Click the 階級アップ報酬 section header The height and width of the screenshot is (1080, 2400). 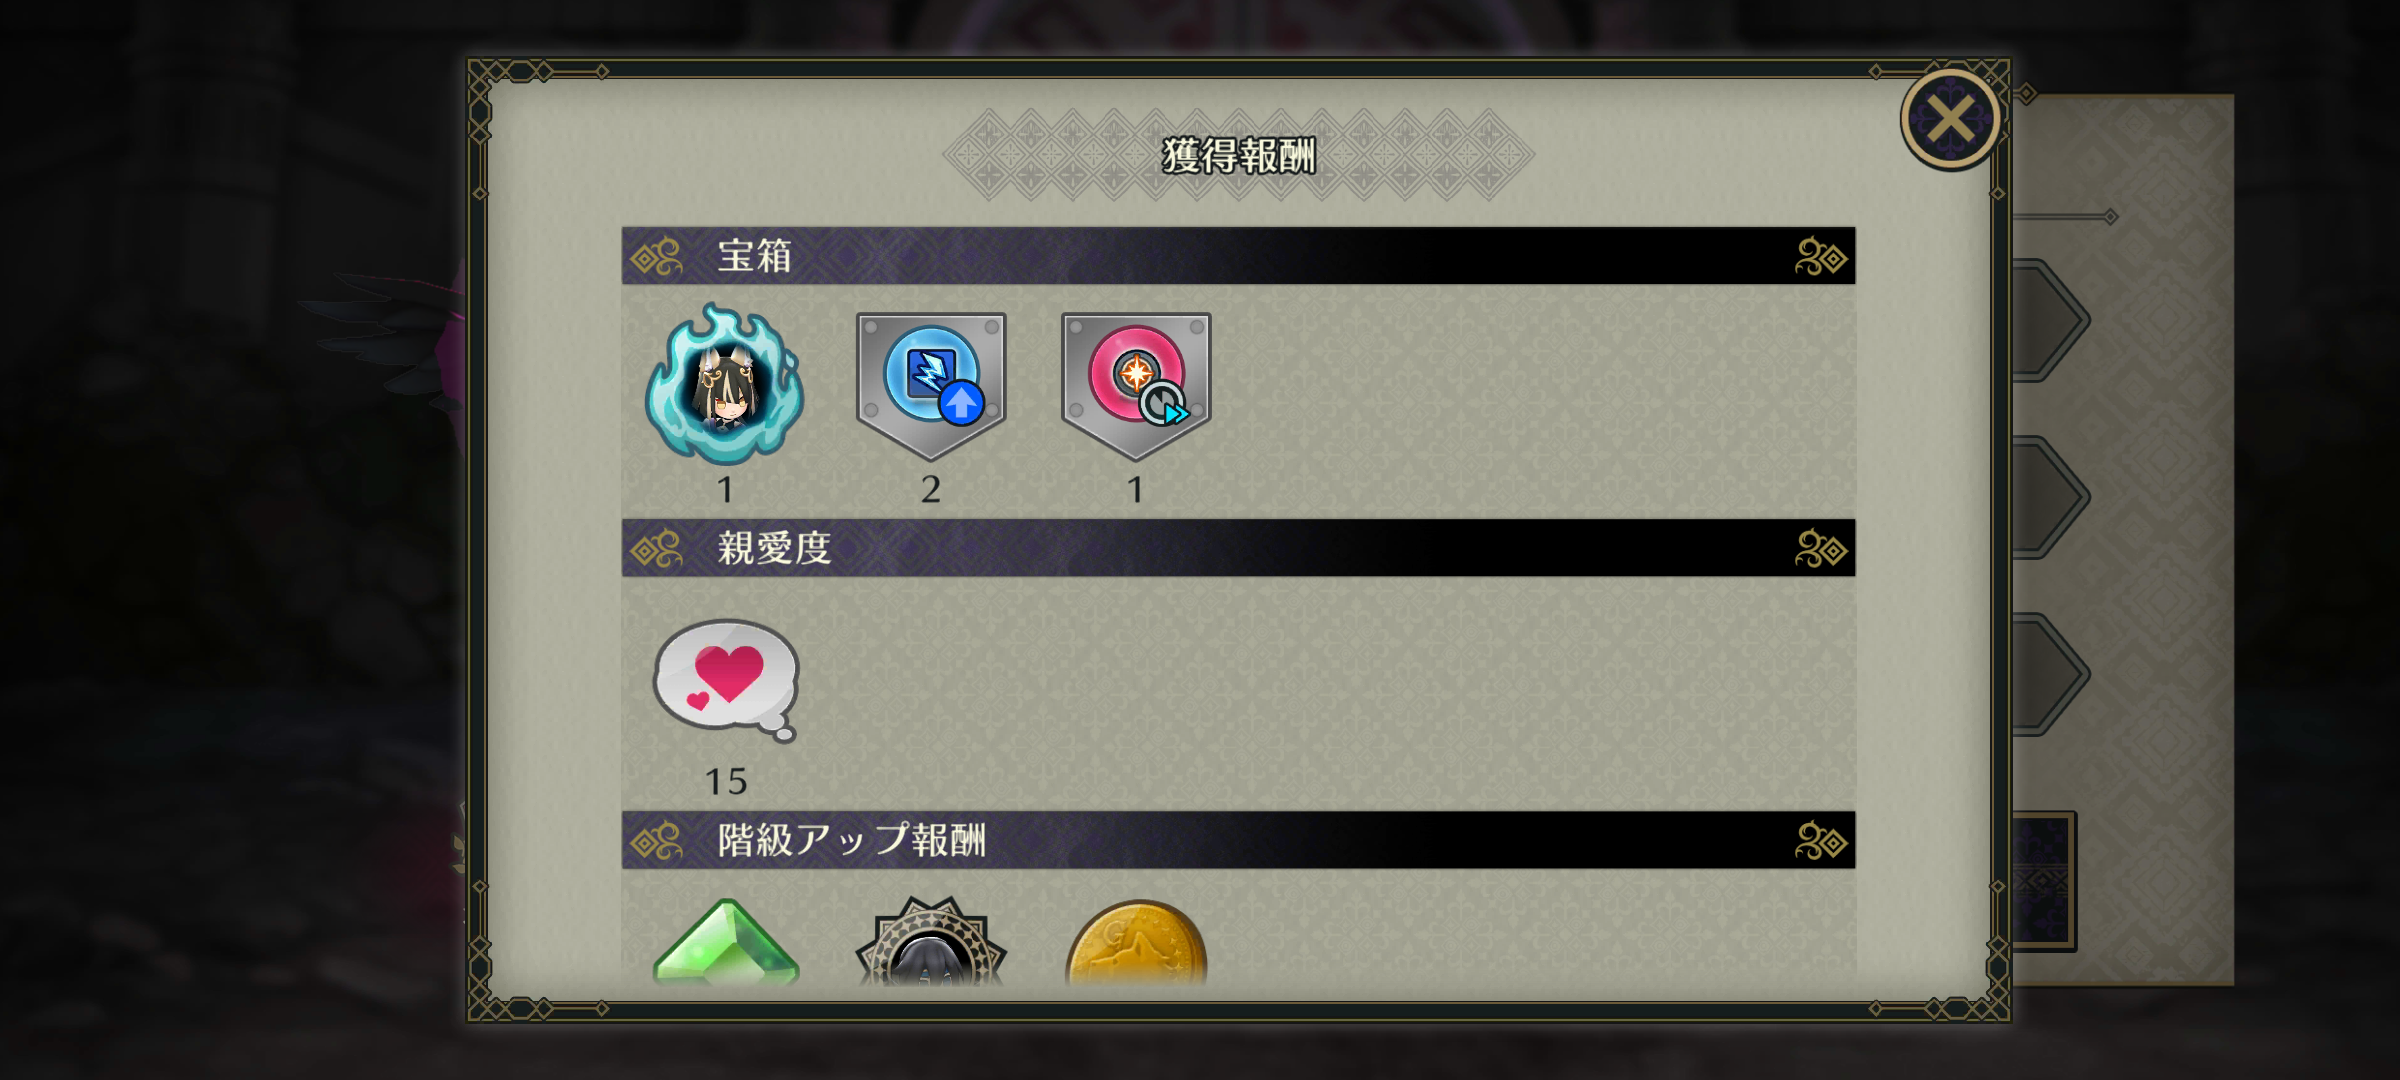coord(1238,840)
